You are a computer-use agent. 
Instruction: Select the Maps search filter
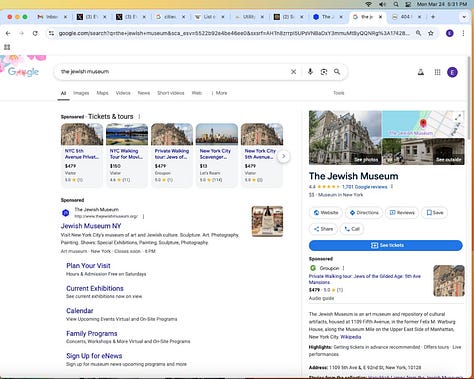[x=102, y=93]
